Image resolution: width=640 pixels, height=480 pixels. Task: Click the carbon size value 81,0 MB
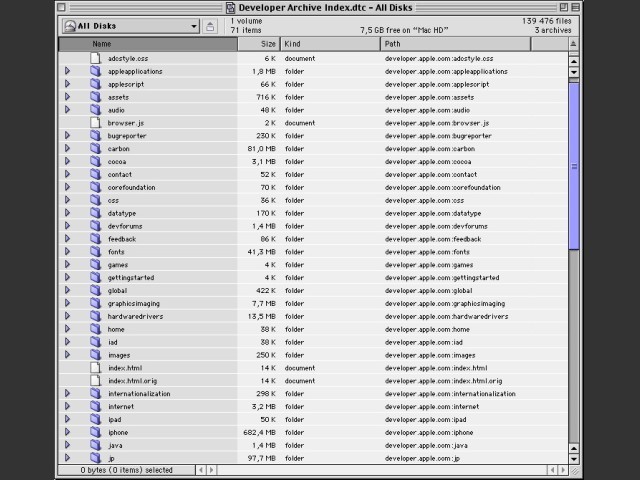click(x=262, y=149)
